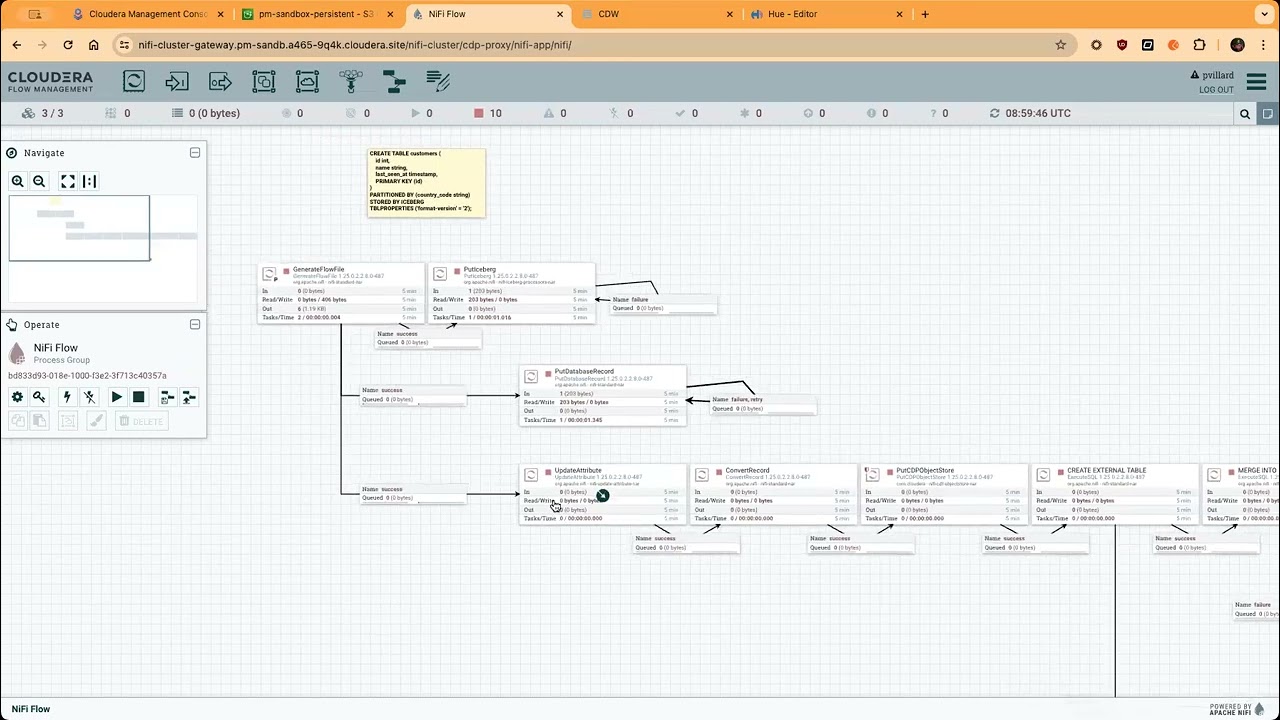Click the browser address bar URL
This screenshot has height=720, width=1280.
[x=355, y=45]
